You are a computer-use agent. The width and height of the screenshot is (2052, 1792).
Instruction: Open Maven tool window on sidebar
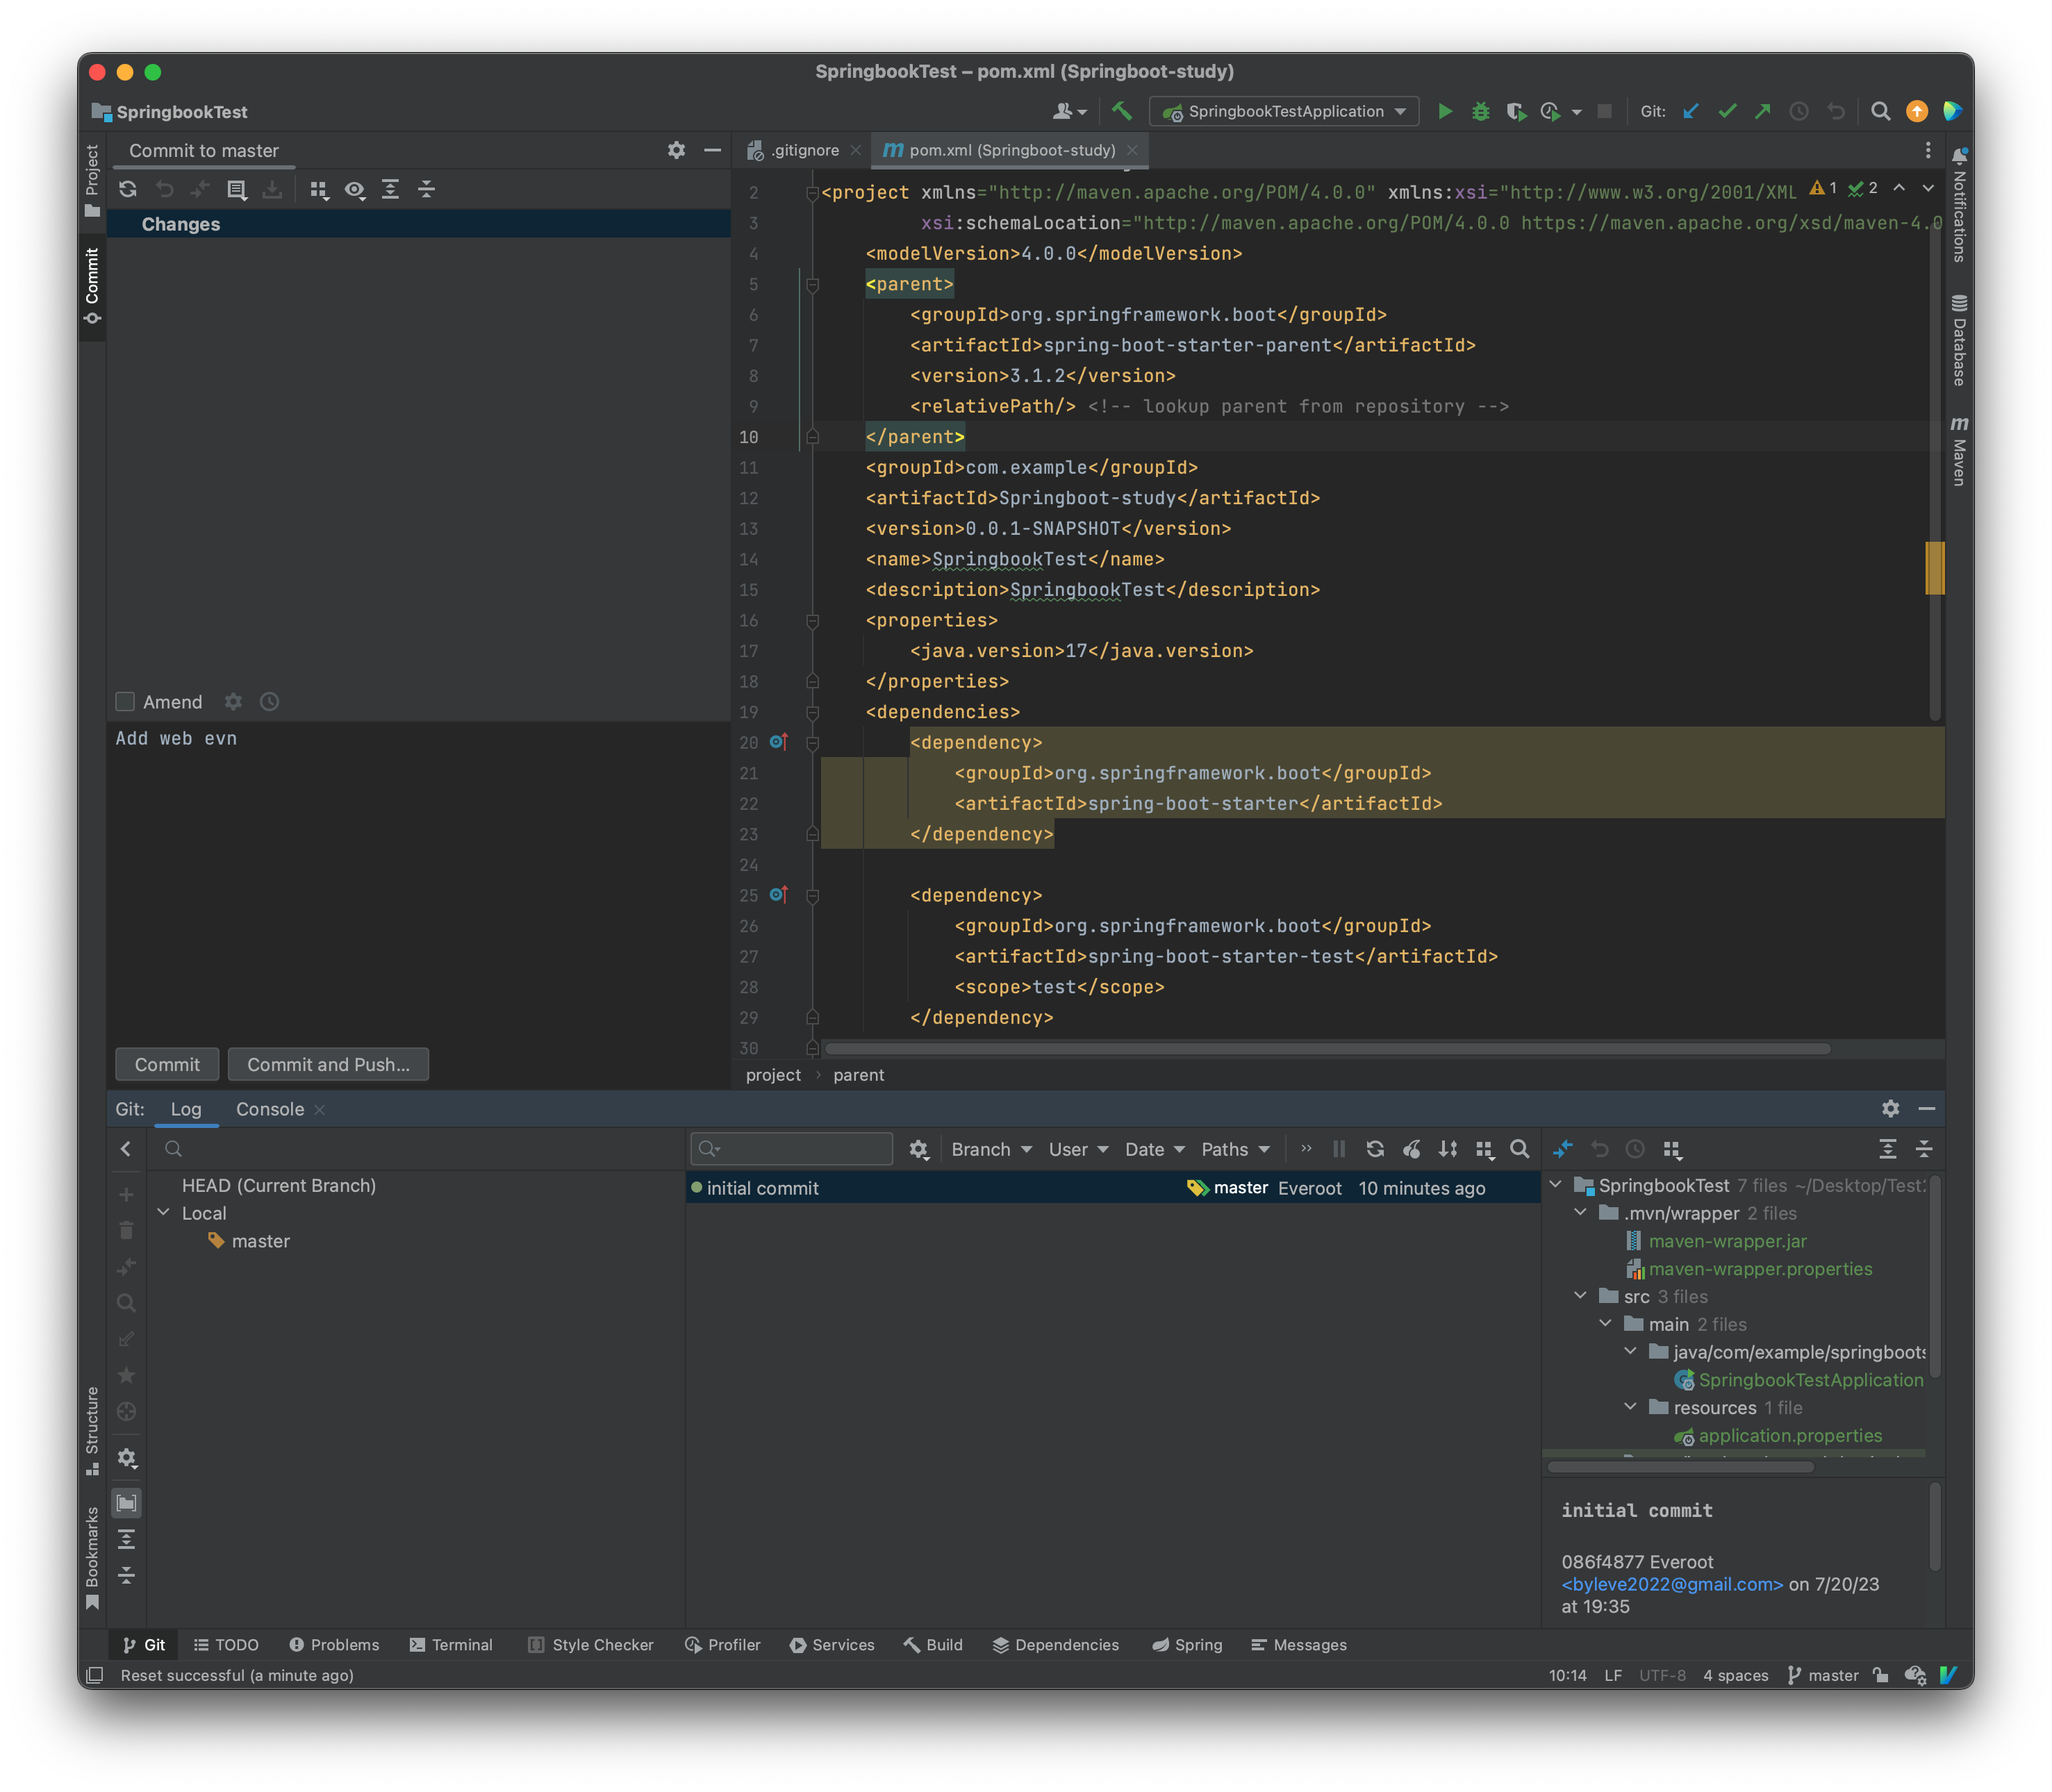[x=1959, y=451]
